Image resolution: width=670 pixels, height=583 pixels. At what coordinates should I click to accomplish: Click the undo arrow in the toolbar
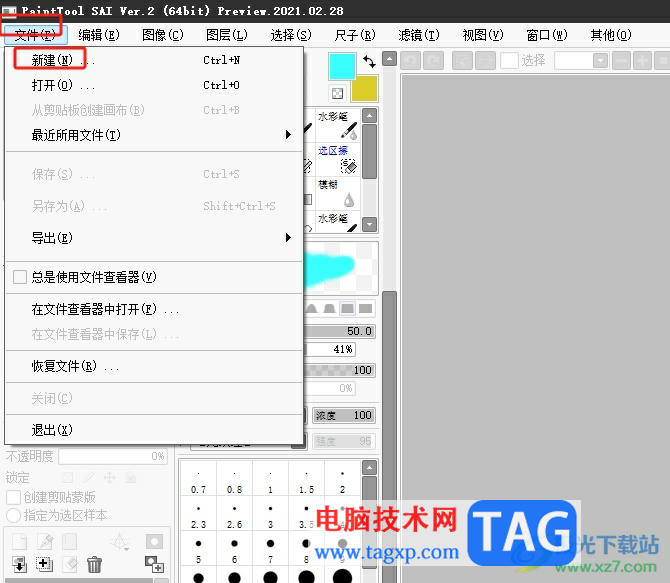tap(410, 61)
